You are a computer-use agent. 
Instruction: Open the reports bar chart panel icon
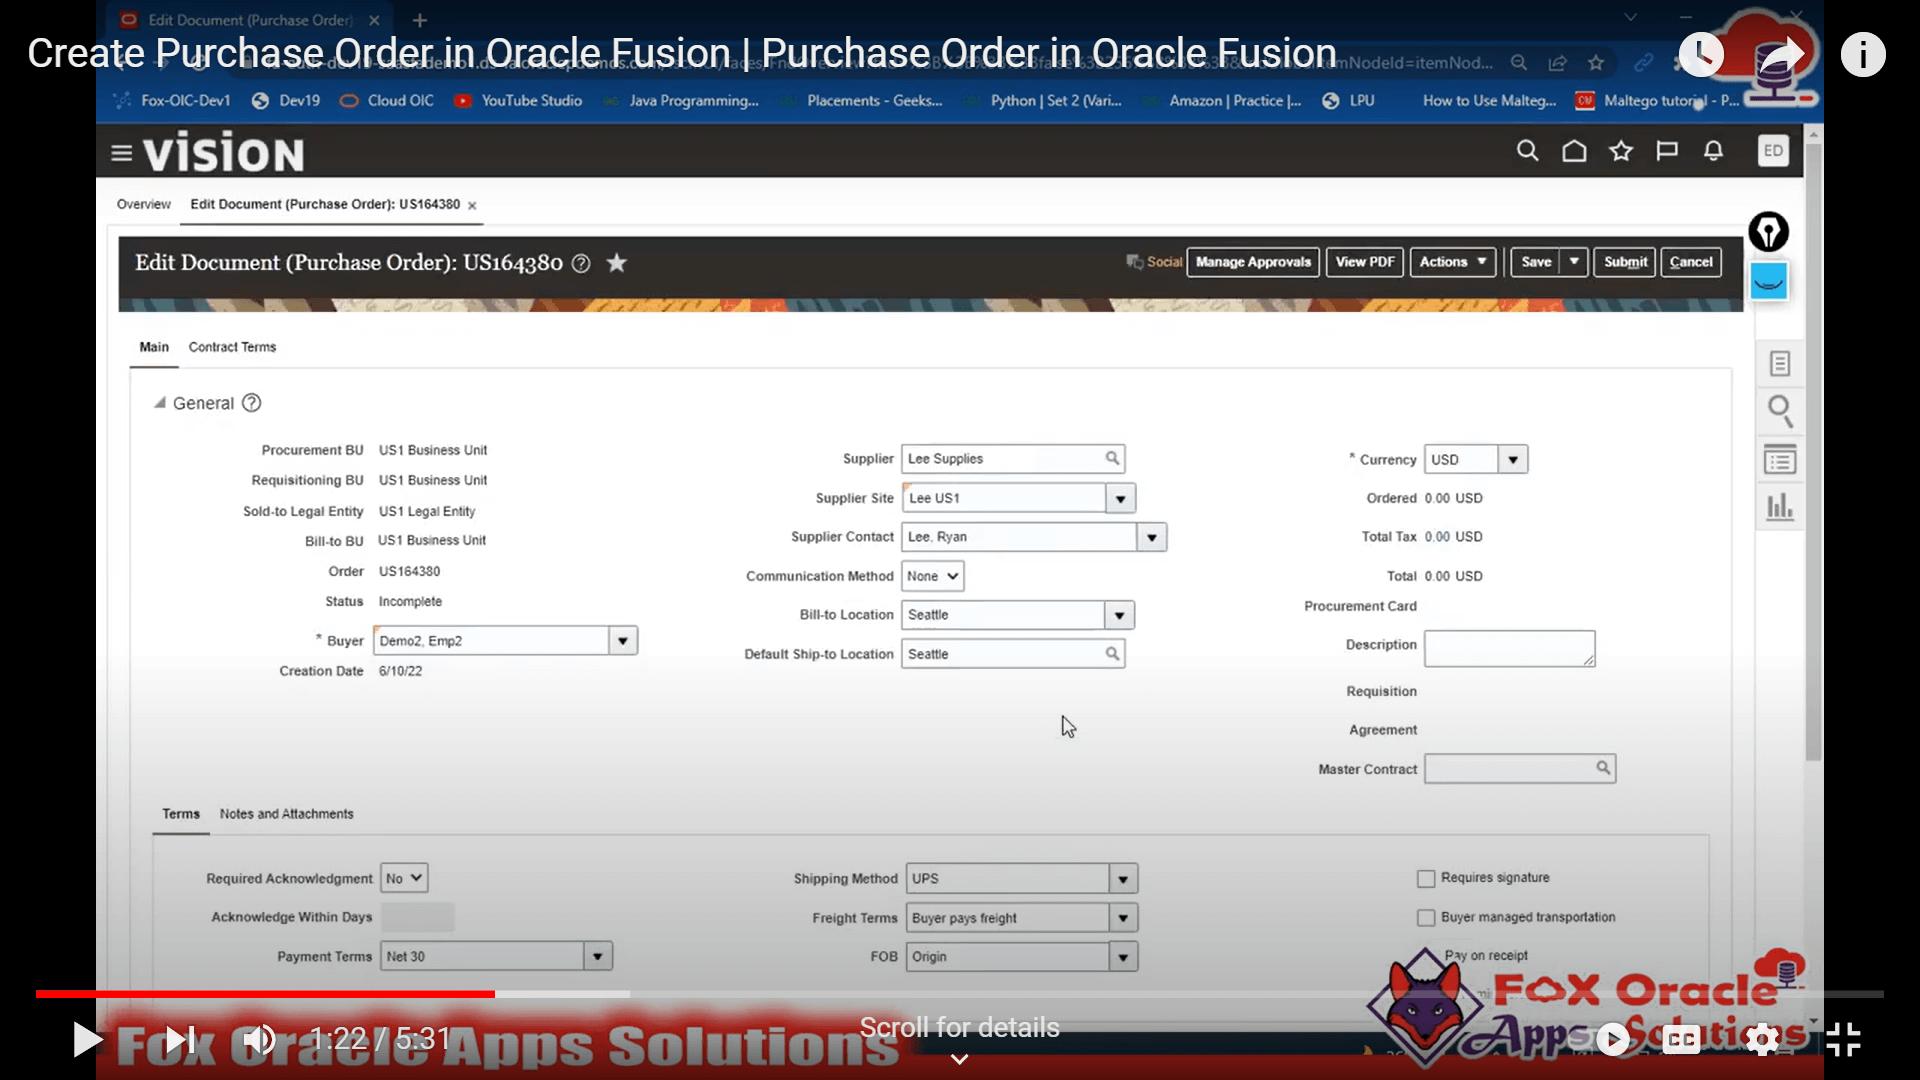[x=1780, y=507]
